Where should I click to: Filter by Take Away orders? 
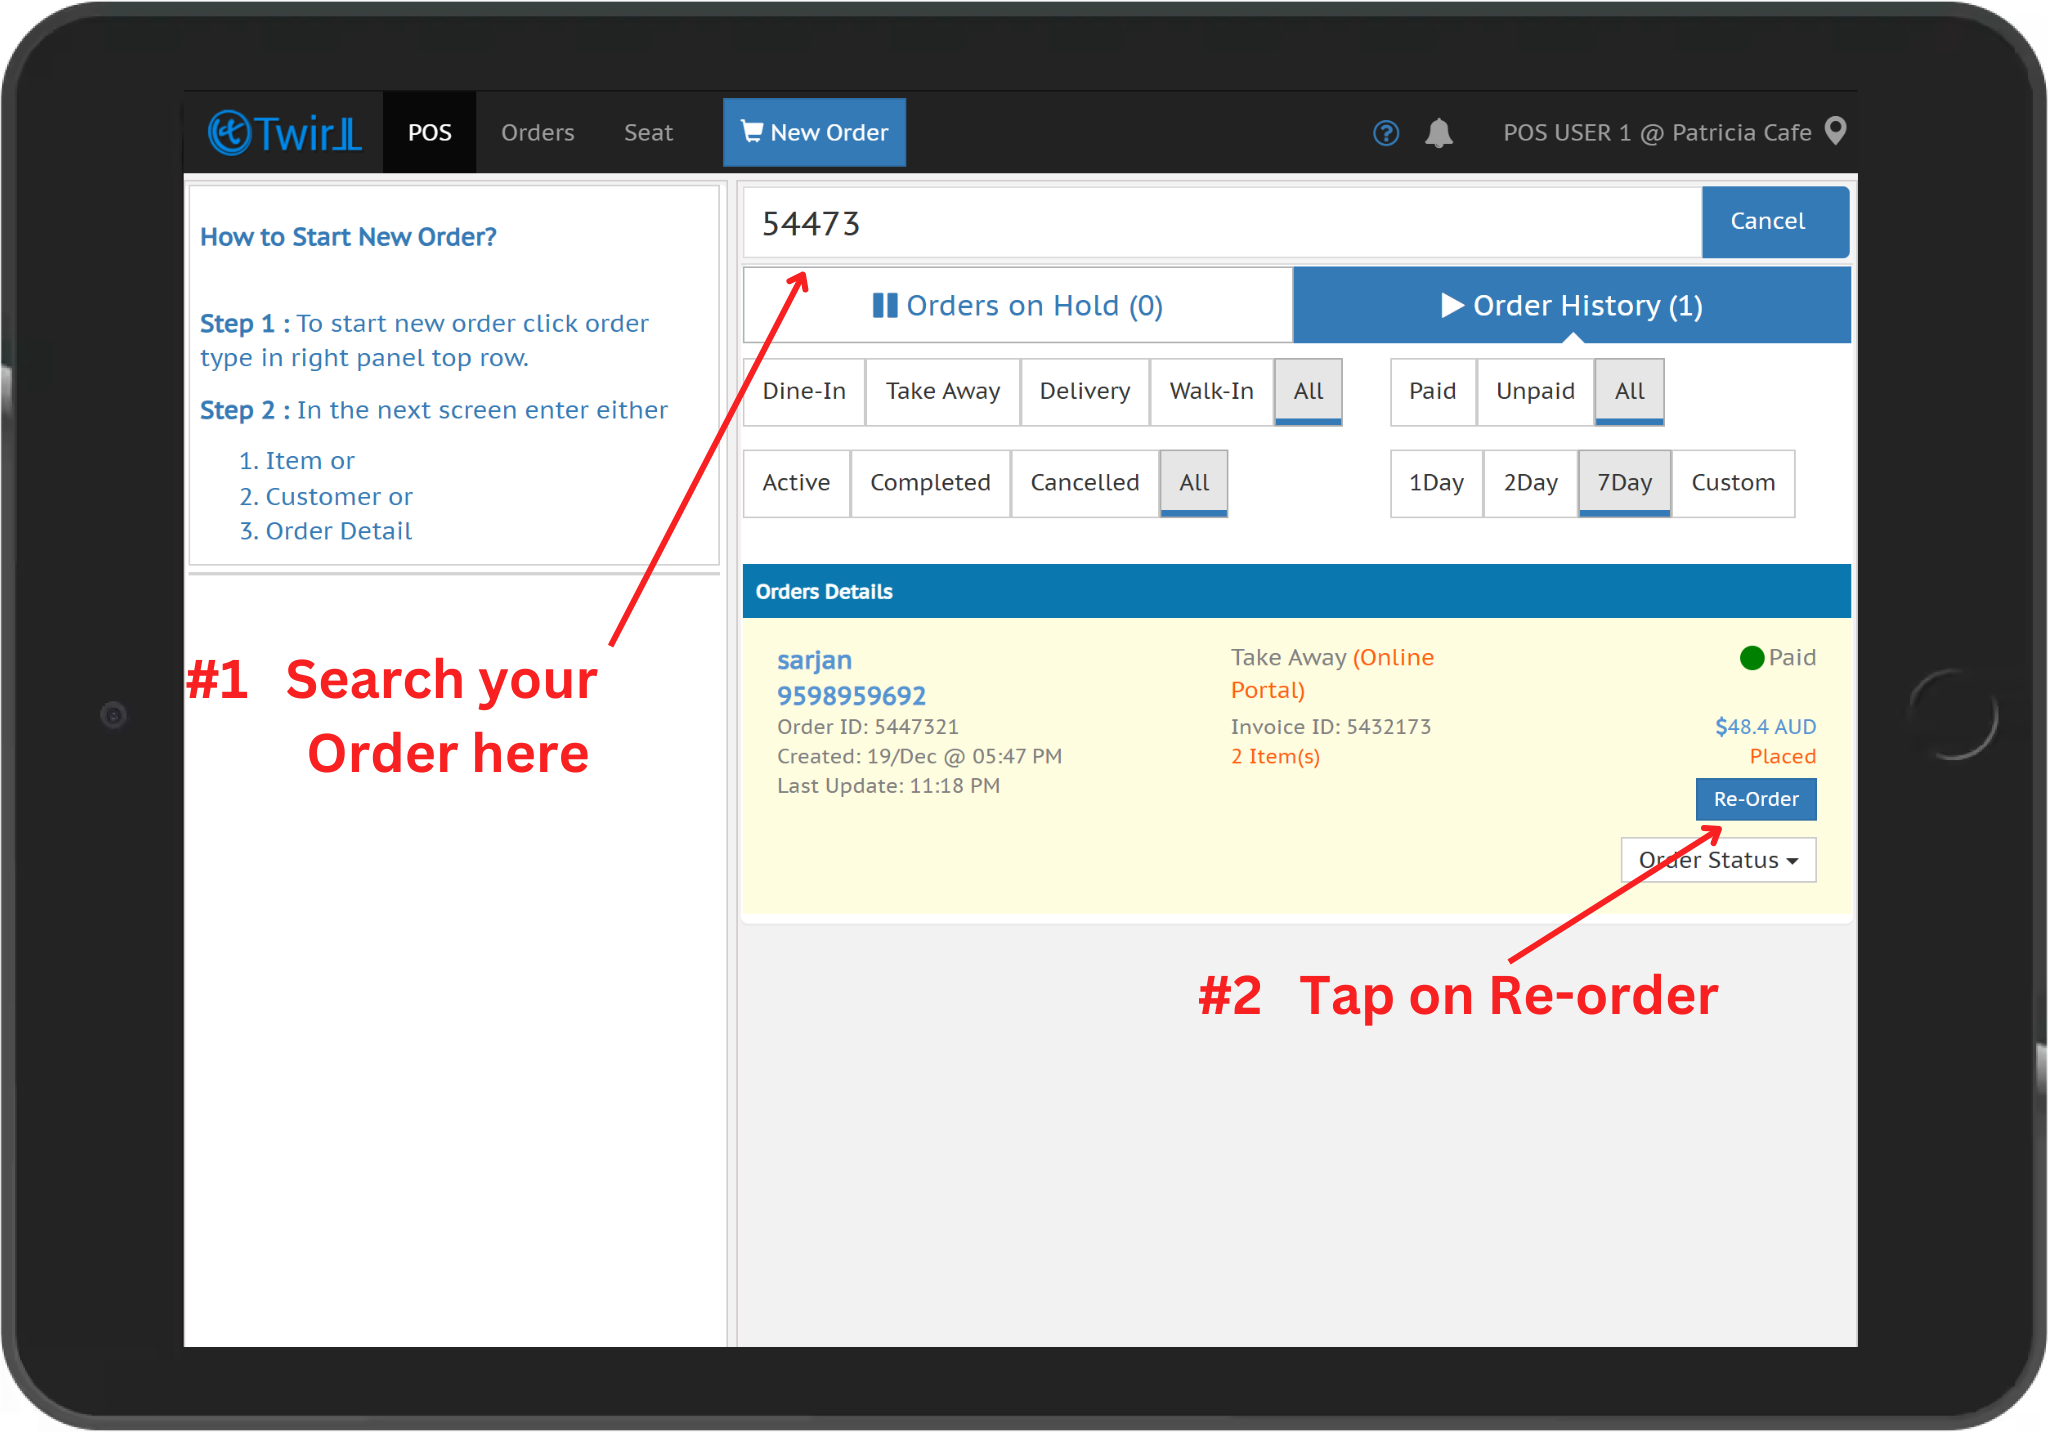tap(943, 392)
